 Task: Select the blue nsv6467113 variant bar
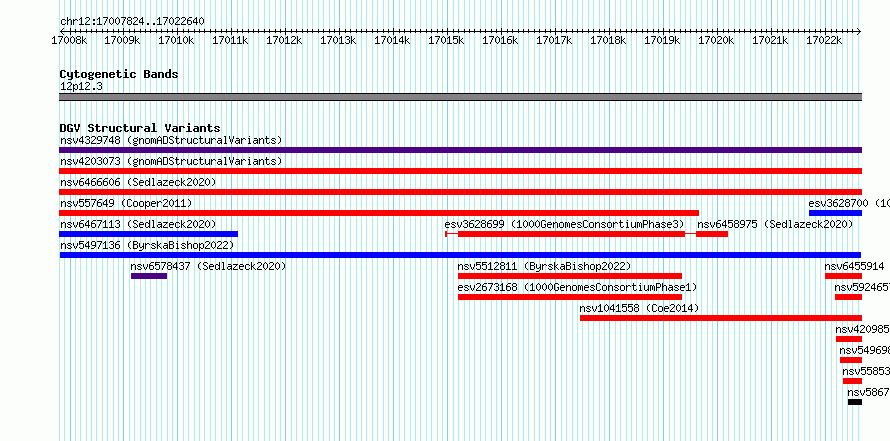[149, 234]
